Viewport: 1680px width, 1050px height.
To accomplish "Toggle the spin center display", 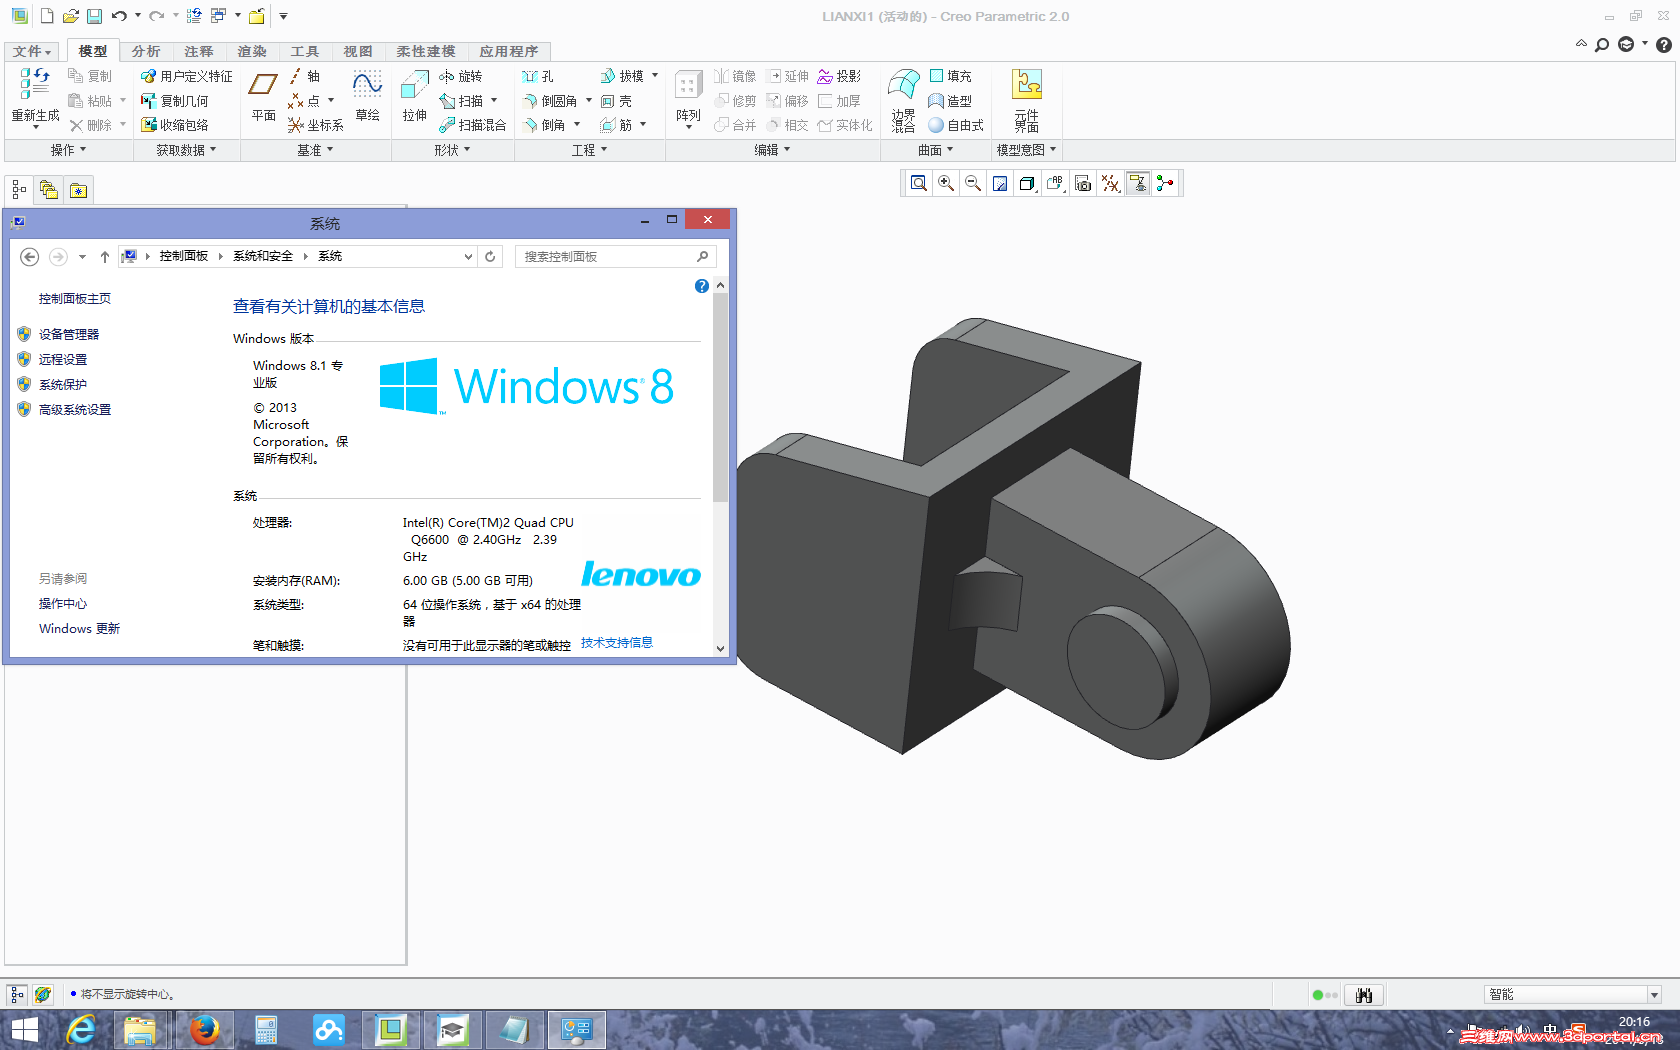I will [1165, 183].
